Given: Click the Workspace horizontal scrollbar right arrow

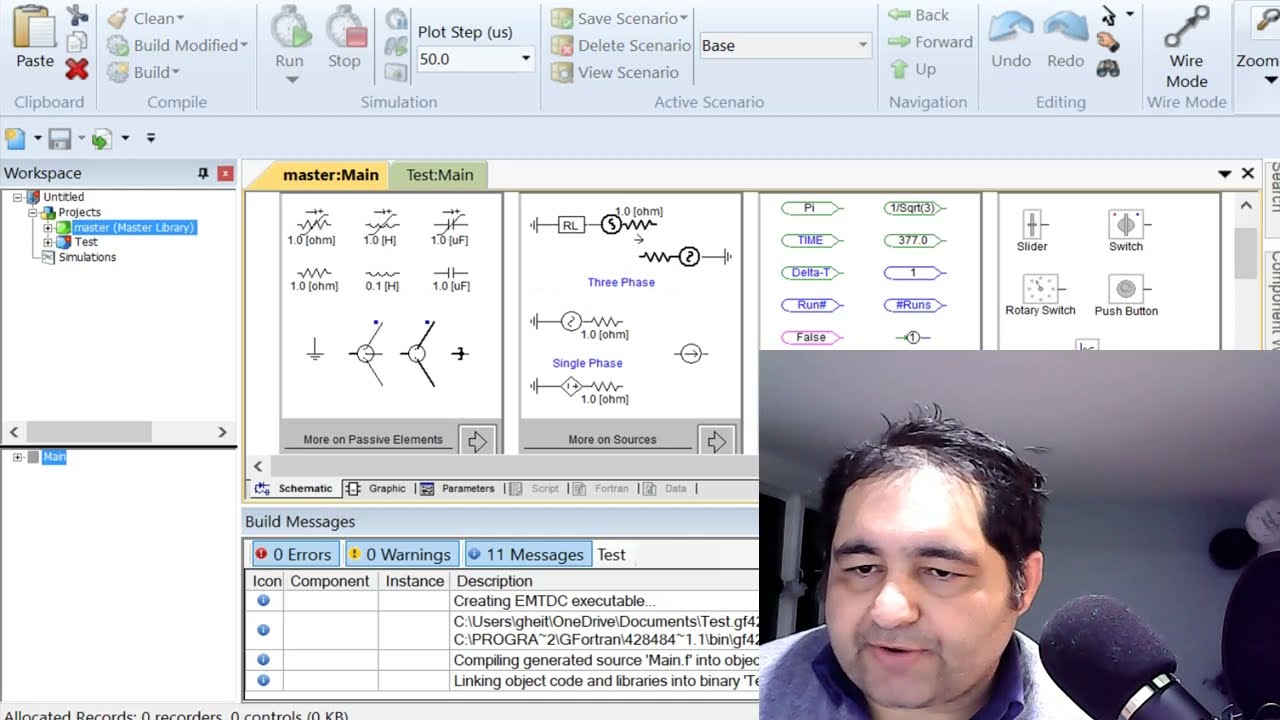Looking at the screenshot, I should 222,432.
